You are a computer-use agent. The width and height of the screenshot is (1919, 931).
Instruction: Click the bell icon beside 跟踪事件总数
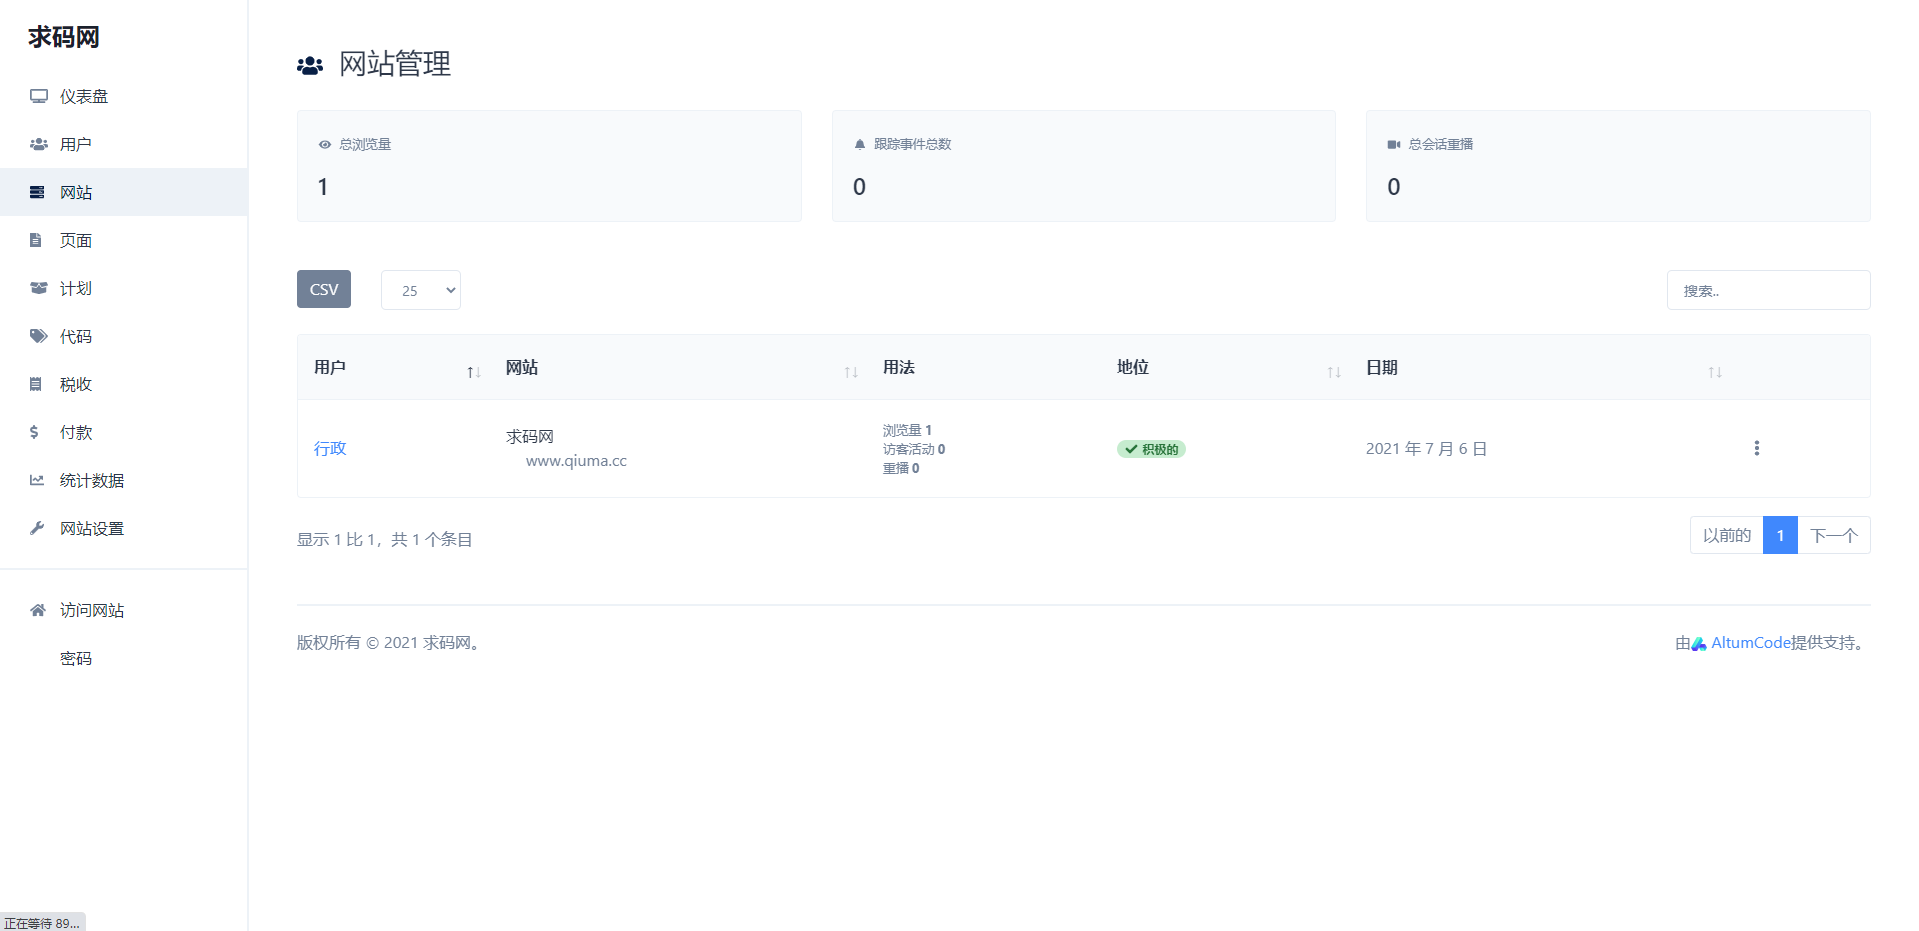pyautogui.click(x=860, y=144)
